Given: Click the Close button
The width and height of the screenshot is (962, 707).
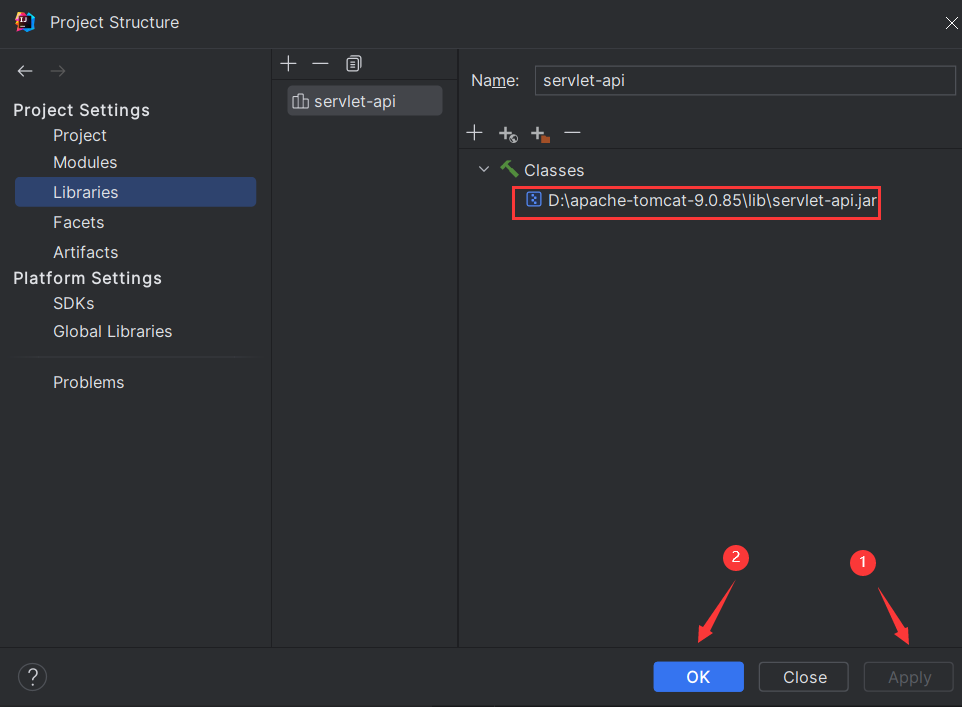Looking at the screenshot, I should coord(804,677).
